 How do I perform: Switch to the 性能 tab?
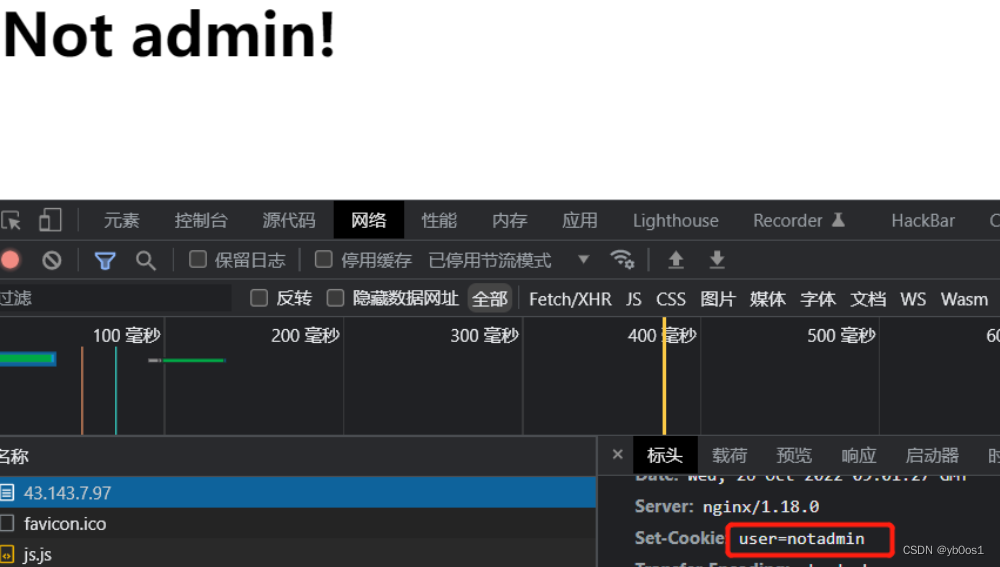point(439,221)
